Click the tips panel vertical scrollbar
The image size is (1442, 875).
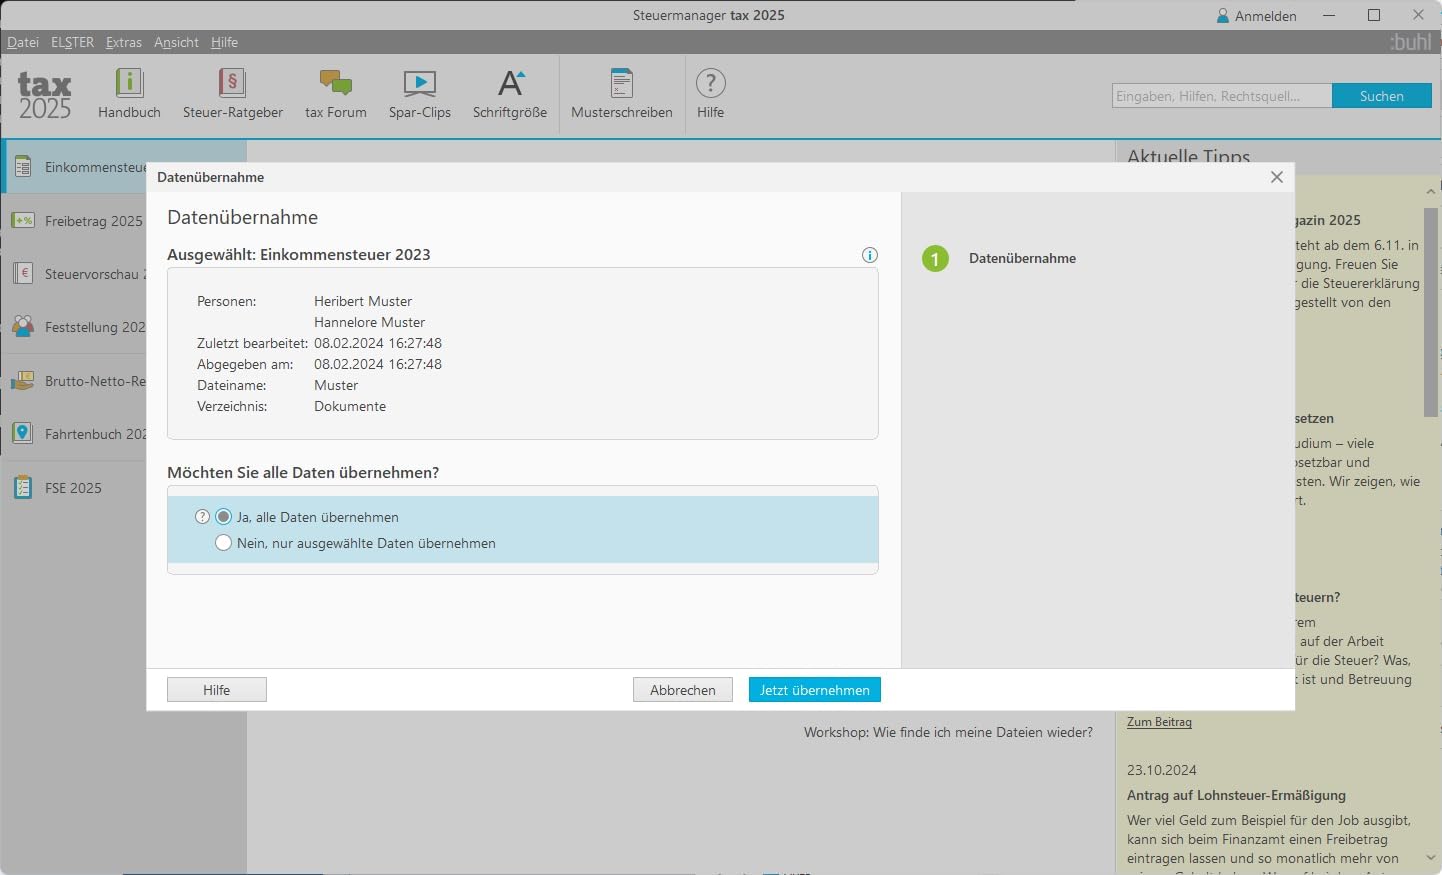coord(1430,310)
